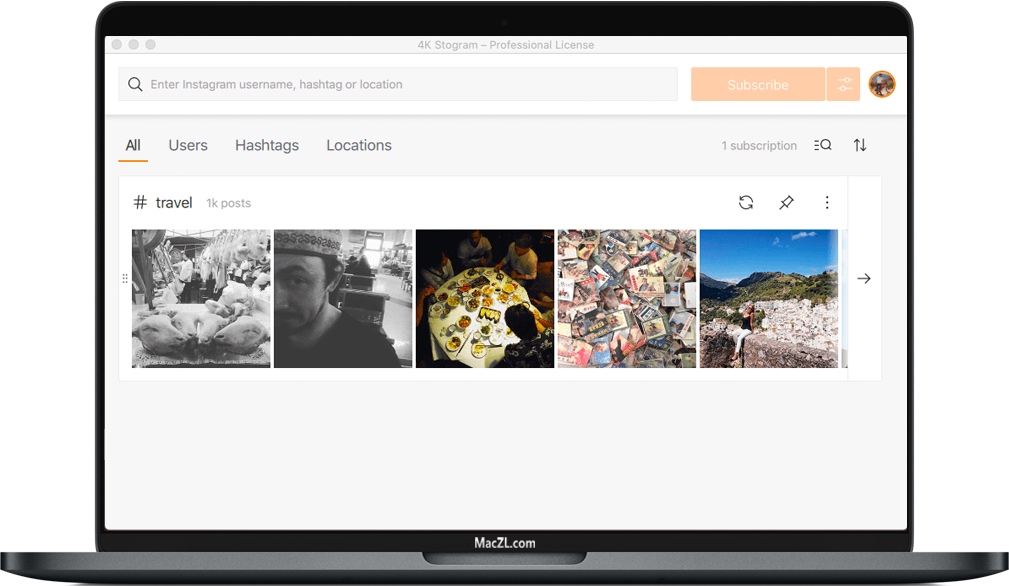Click the search magnifier icon
The image size is (1009, 586).
tap(134, 84)
